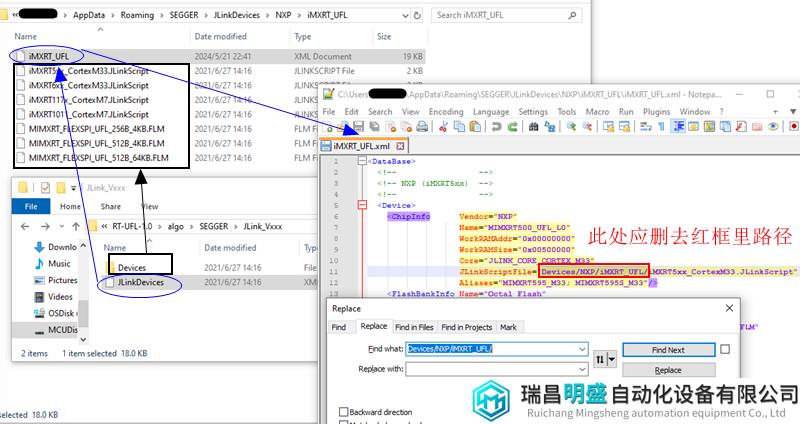800x424 pixels.
Task: Switch to Find in Projects tab
Action: coord(466,327)
